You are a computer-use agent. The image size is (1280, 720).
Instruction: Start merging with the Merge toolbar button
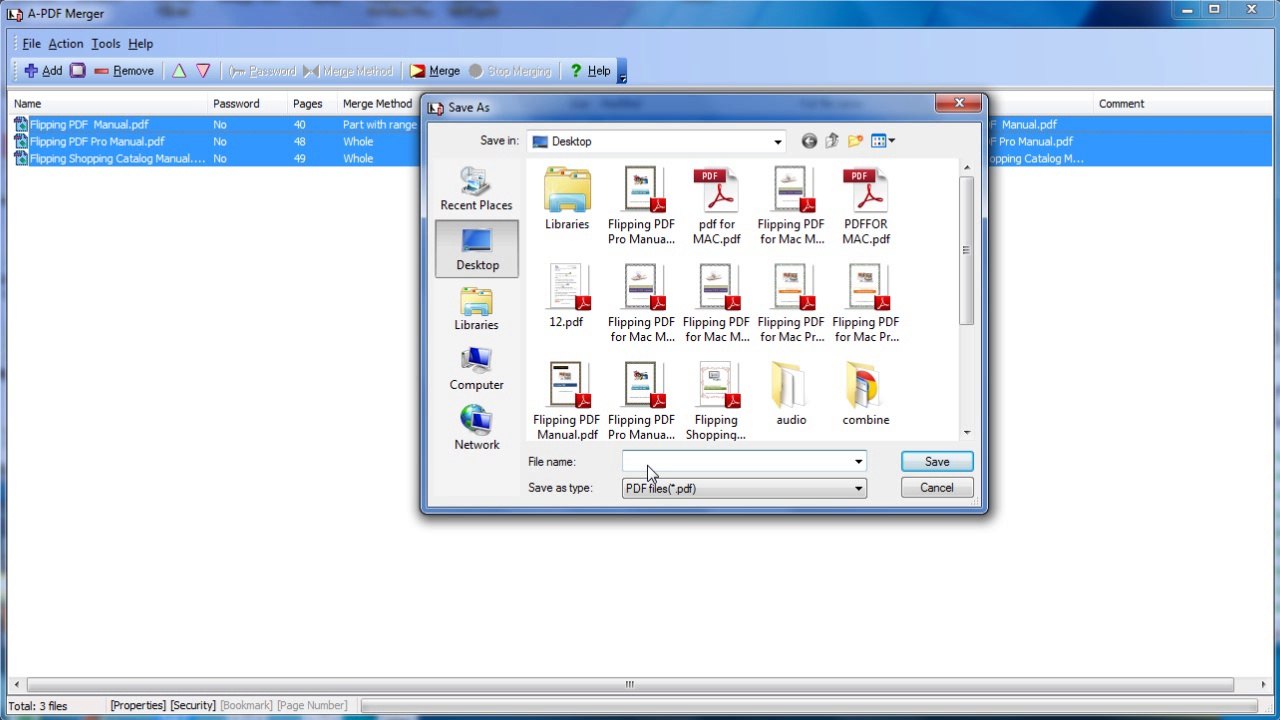[x=435, y=71]
